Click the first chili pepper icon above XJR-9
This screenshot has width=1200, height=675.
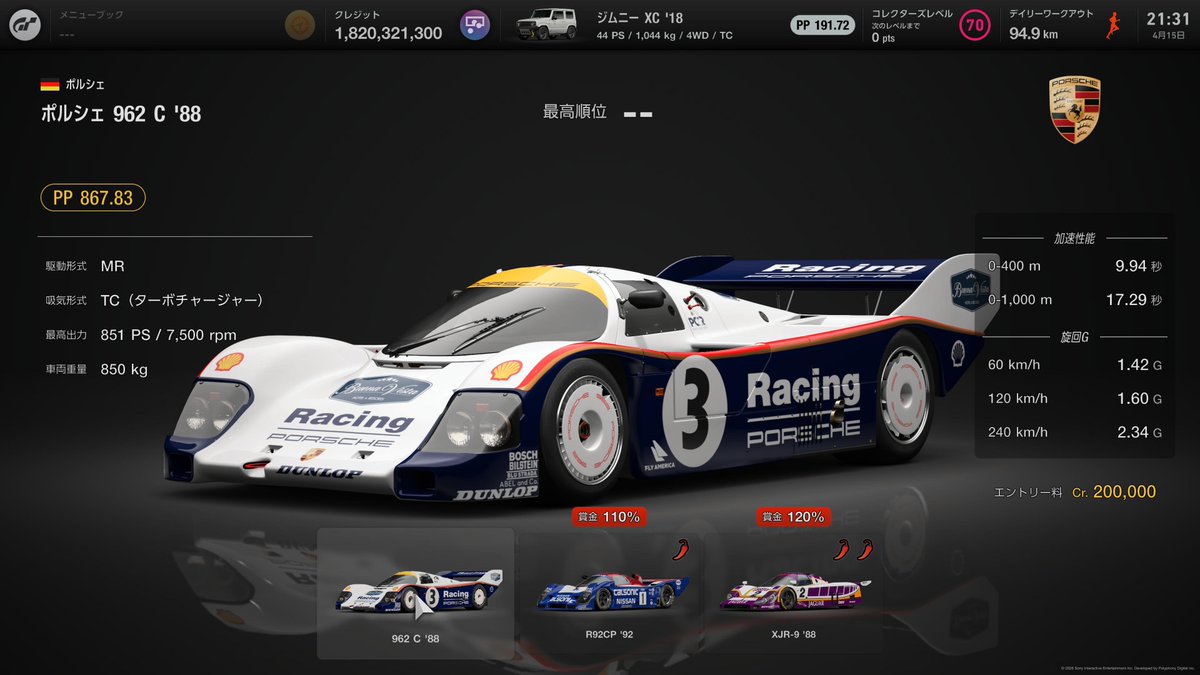pyautogui.click(x=842, y=549)
